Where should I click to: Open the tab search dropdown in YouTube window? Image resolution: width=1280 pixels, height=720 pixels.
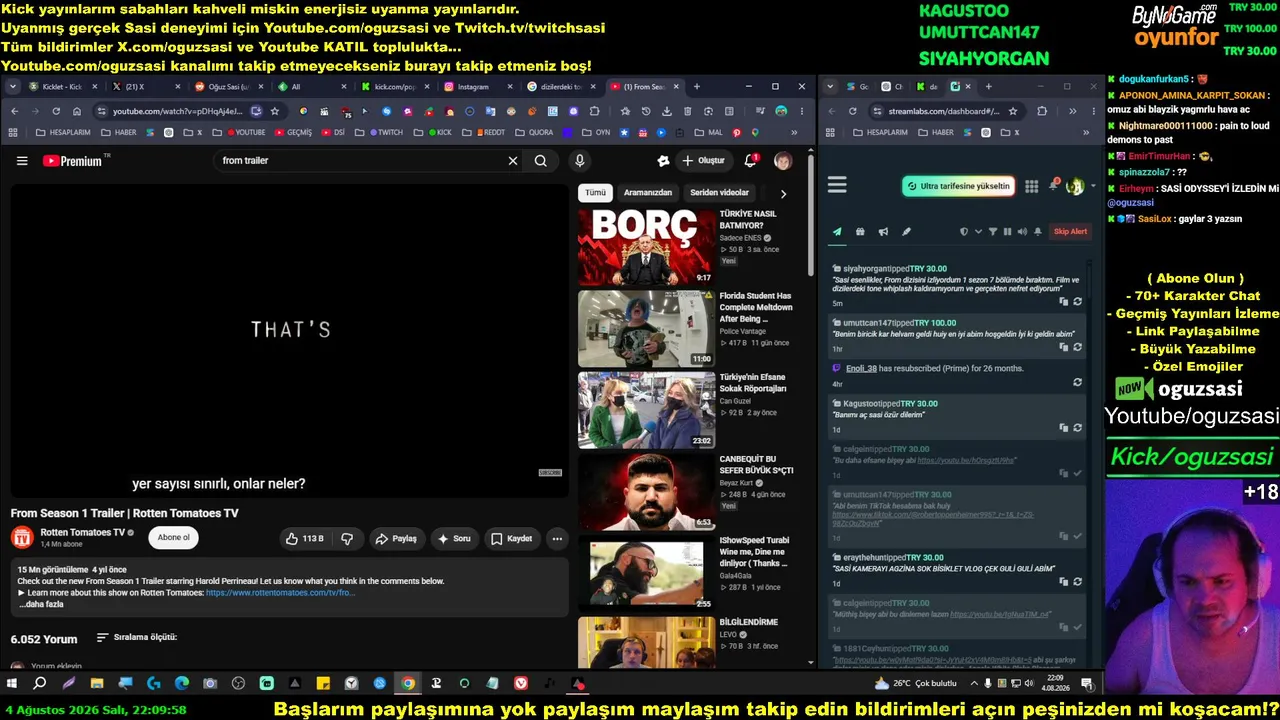(x=13, y=87)
